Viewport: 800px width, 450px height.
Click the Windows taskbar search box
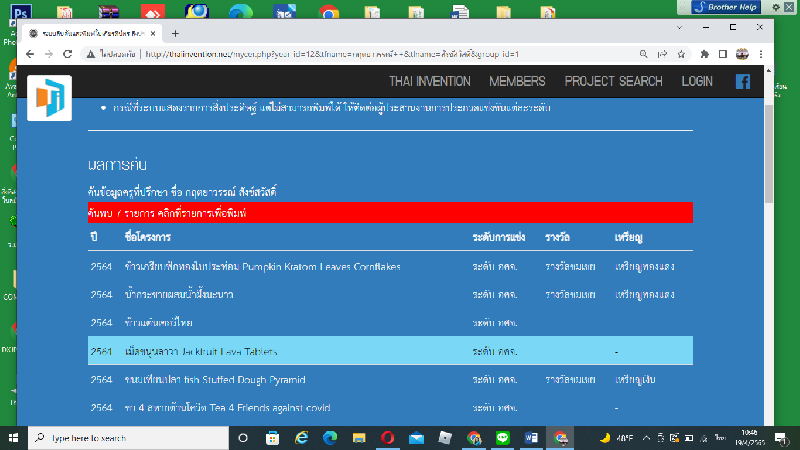pyautogui.click(x=125, y=438)
